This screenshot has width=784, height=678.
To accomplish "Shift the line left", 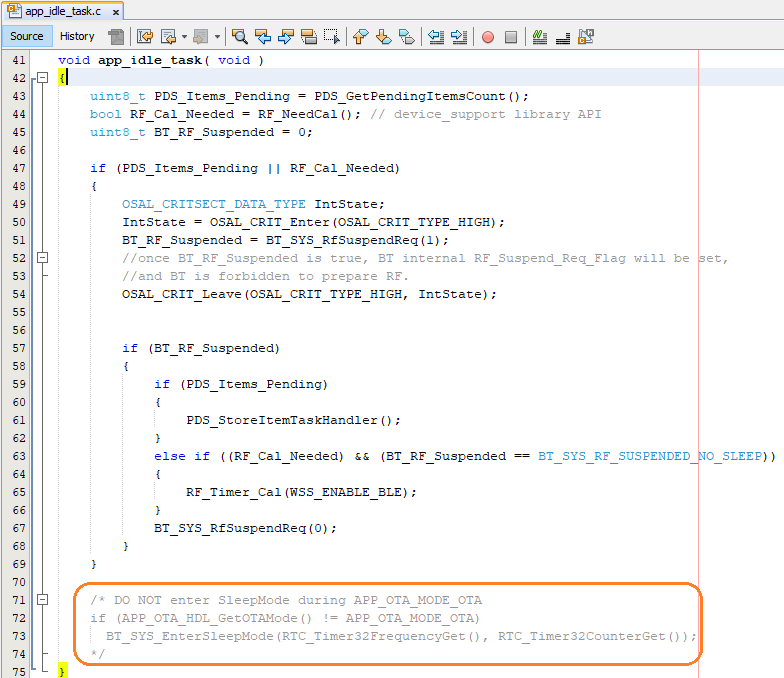I will click(436, 37).
